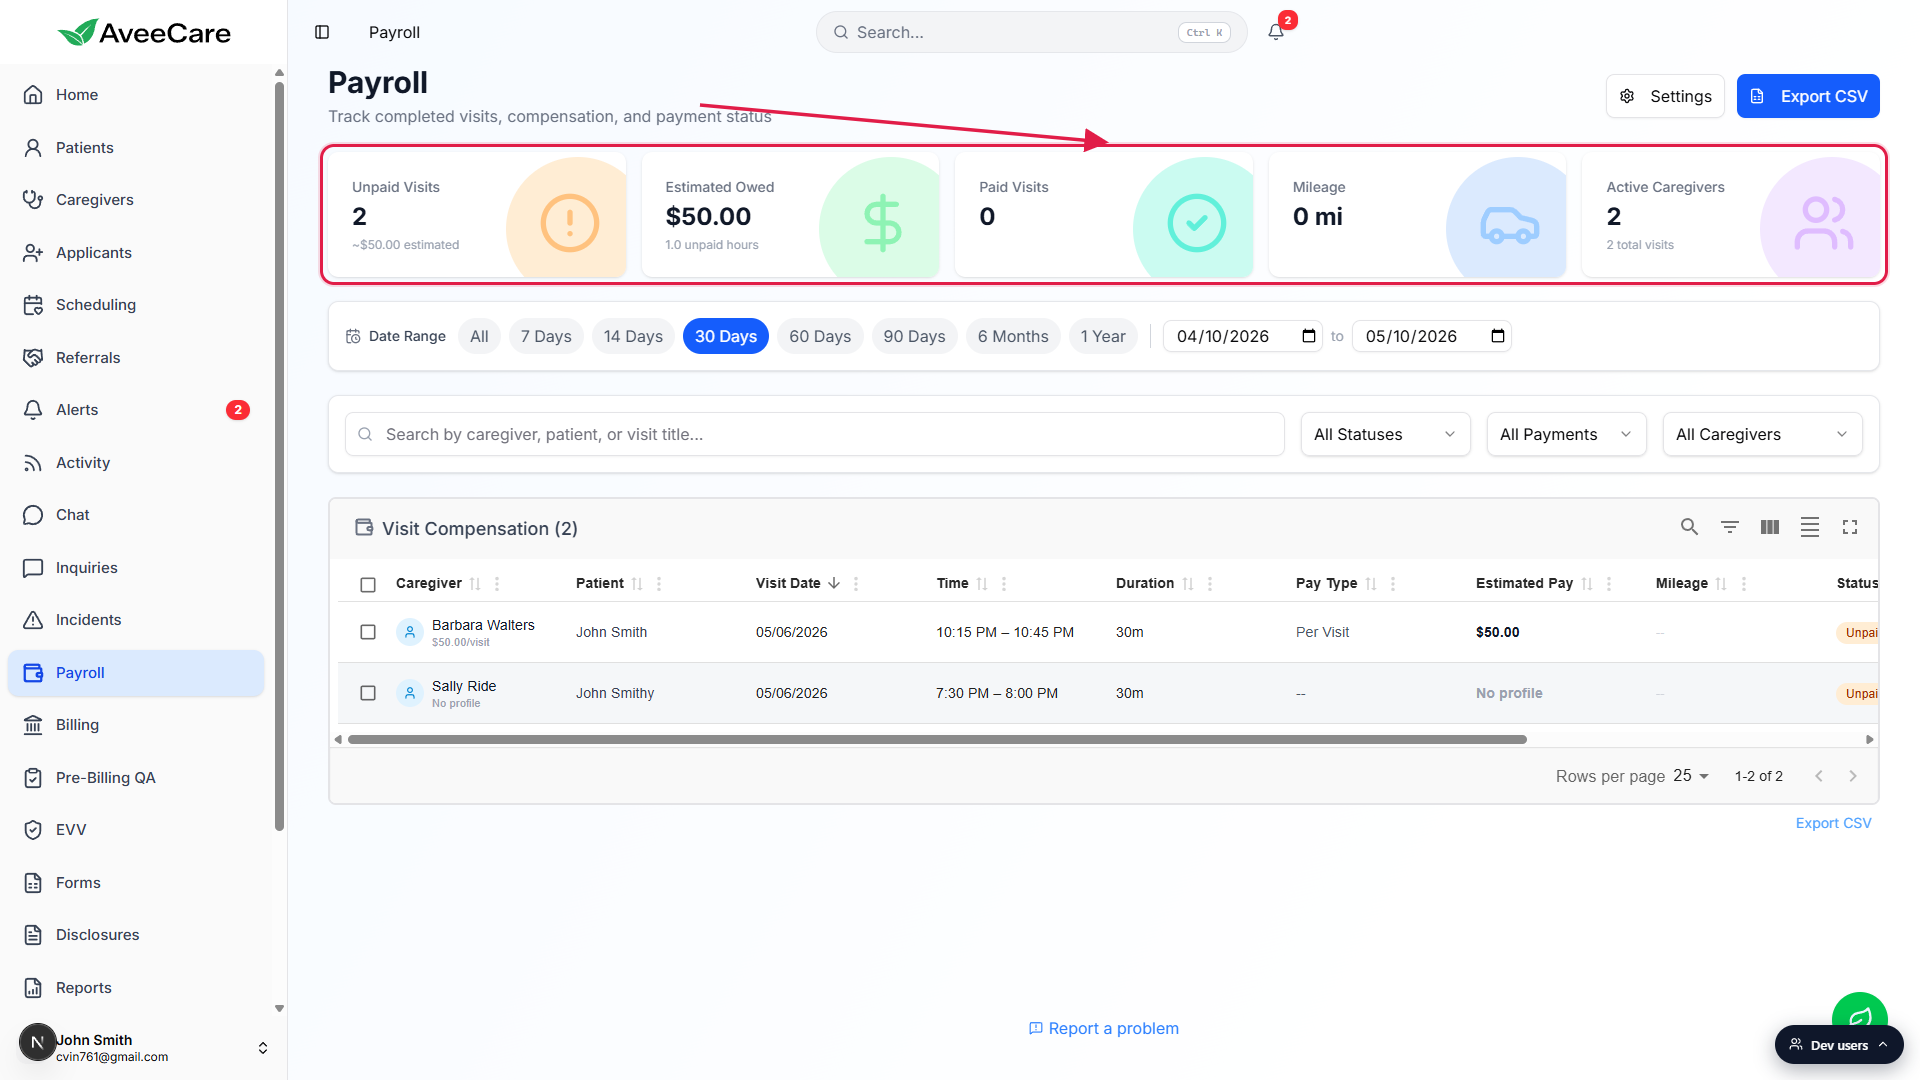Click the AveeCare logo
Image resolution: width=1920 pixels, height=1080 pixels.
coord(144,33)
